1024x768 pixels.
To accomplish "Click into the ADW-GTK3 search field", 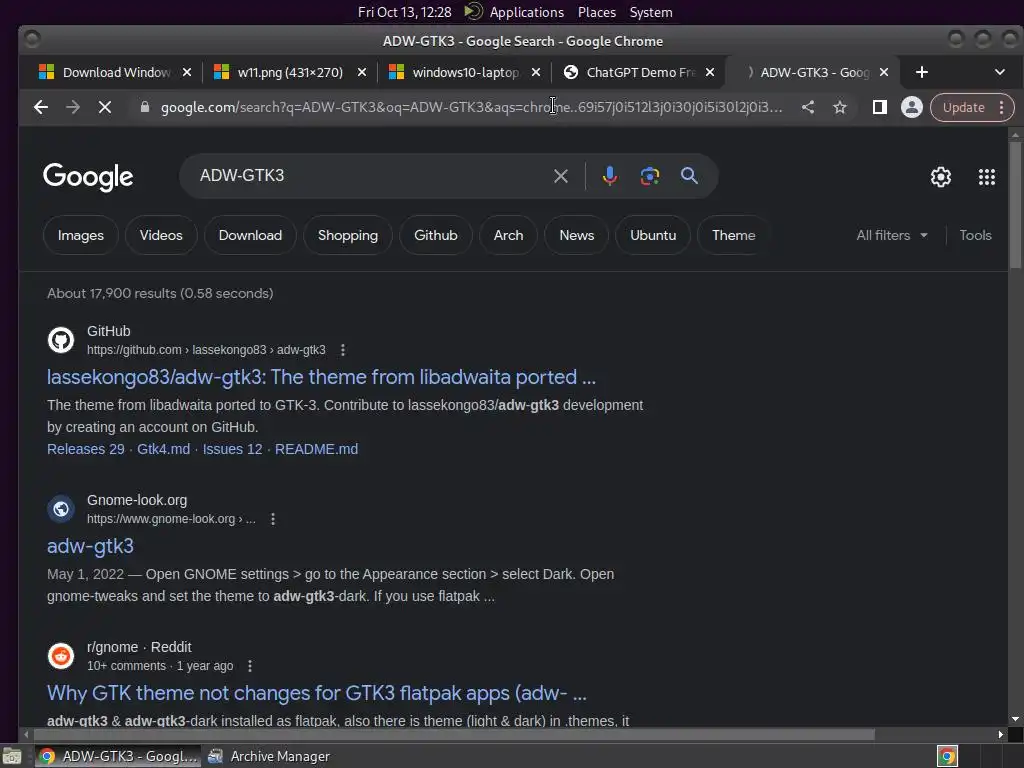I will [372, 176].
